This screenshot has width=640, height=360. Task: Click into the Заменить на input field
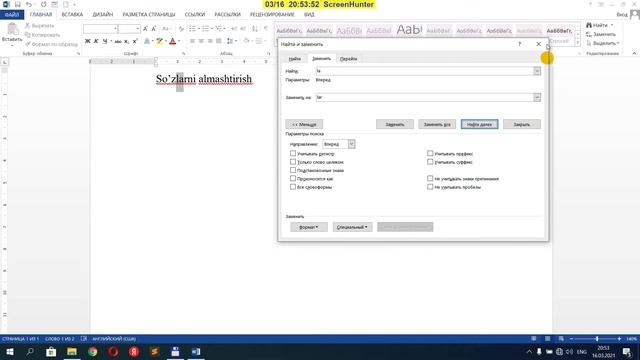(x=424, y=97)
